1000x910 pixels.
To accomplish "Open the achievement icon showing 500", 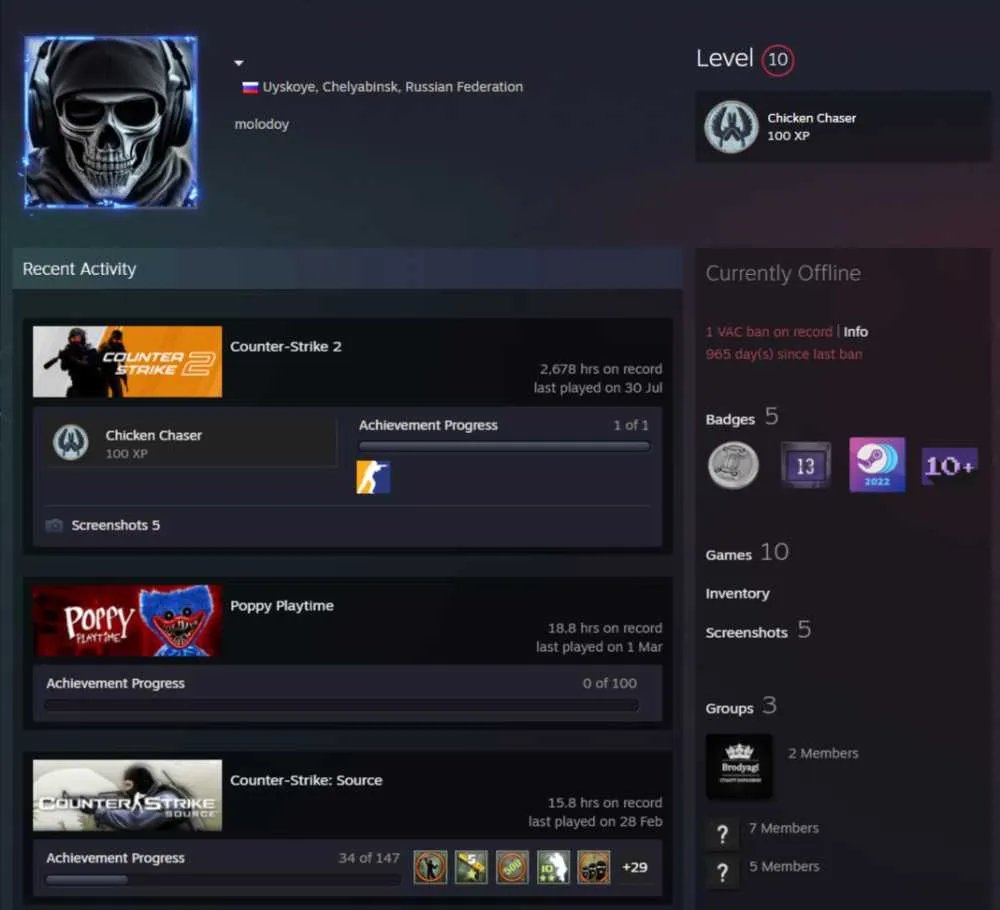I will click(x=512, y=867).
